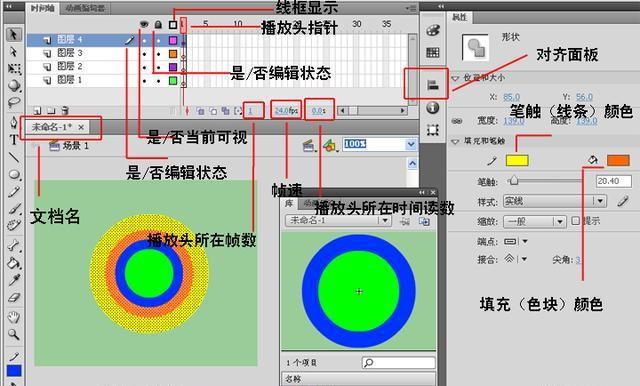
Task: Open the 端点 cap dropdown
Action: [516, 241]
